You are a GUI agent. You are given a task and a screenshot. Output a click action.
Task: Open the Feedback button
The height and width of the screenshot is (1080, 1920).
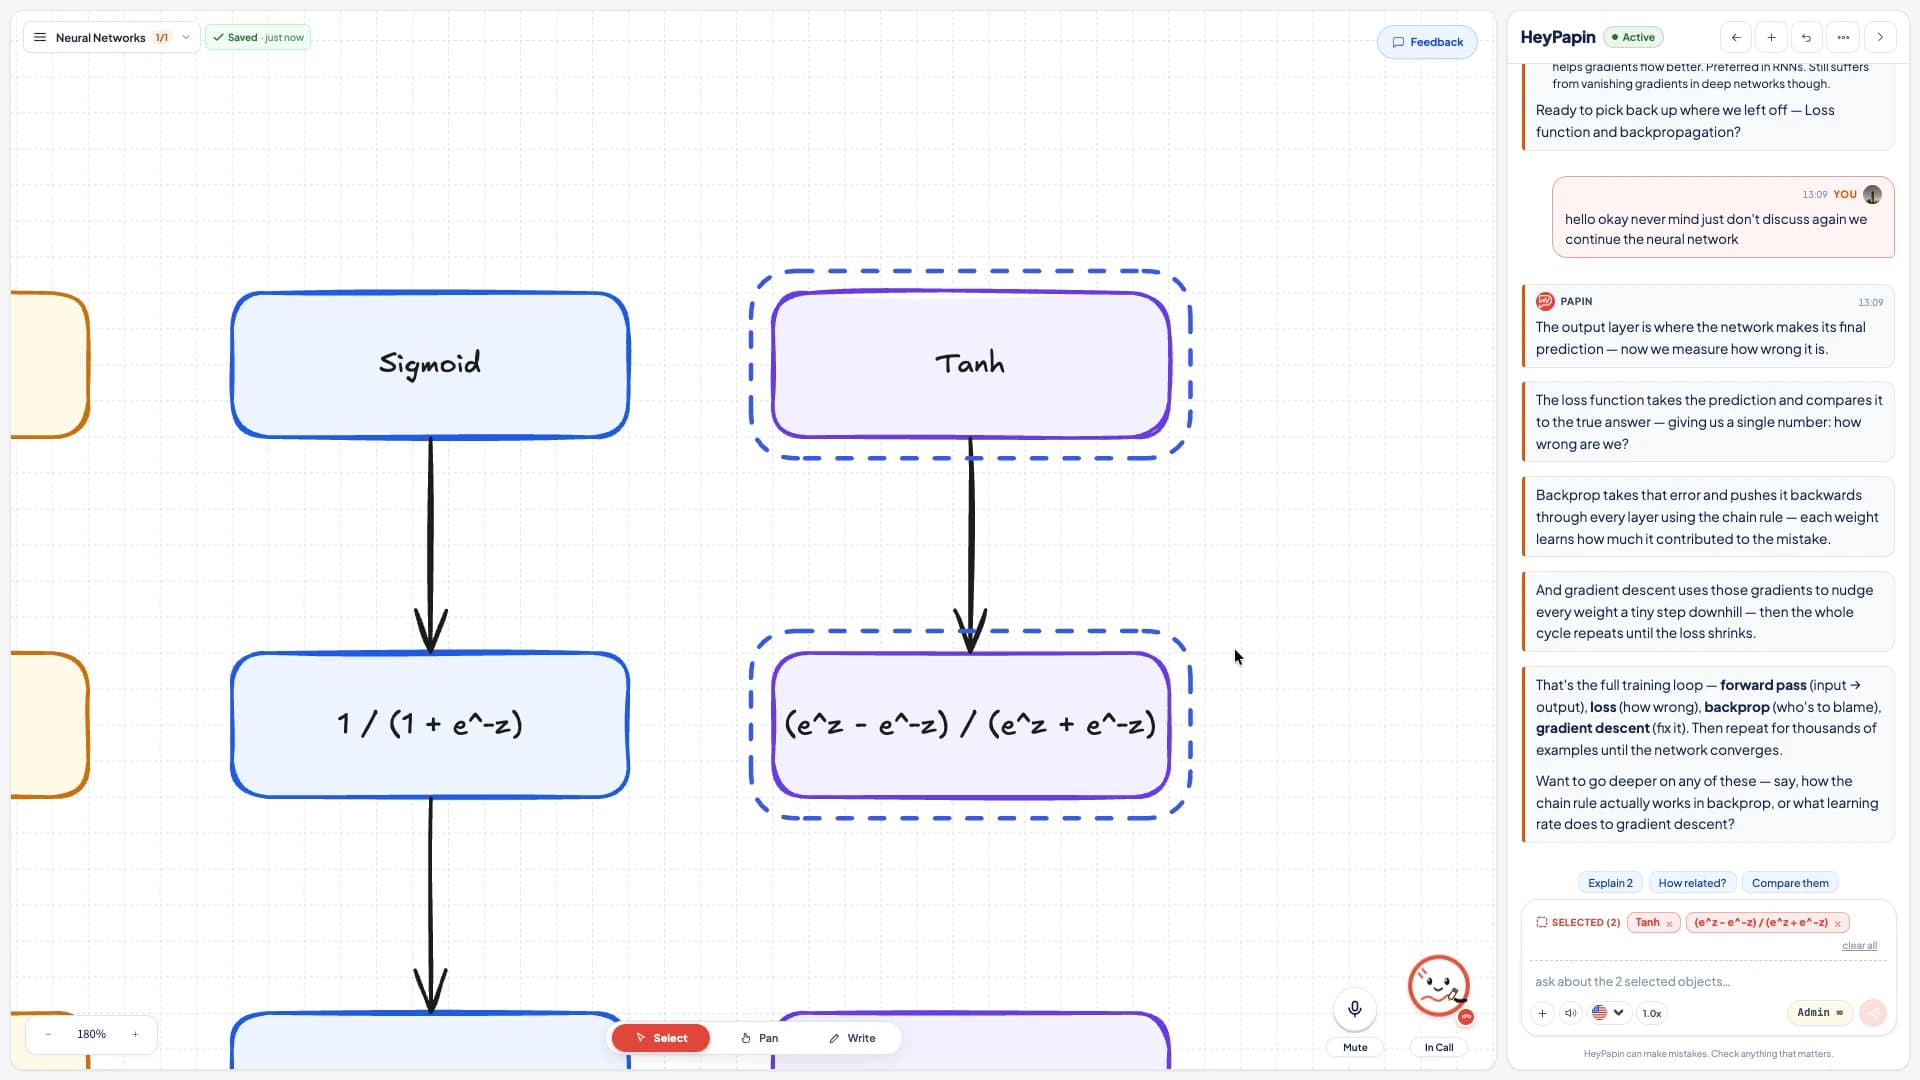tap(1427, 42)
